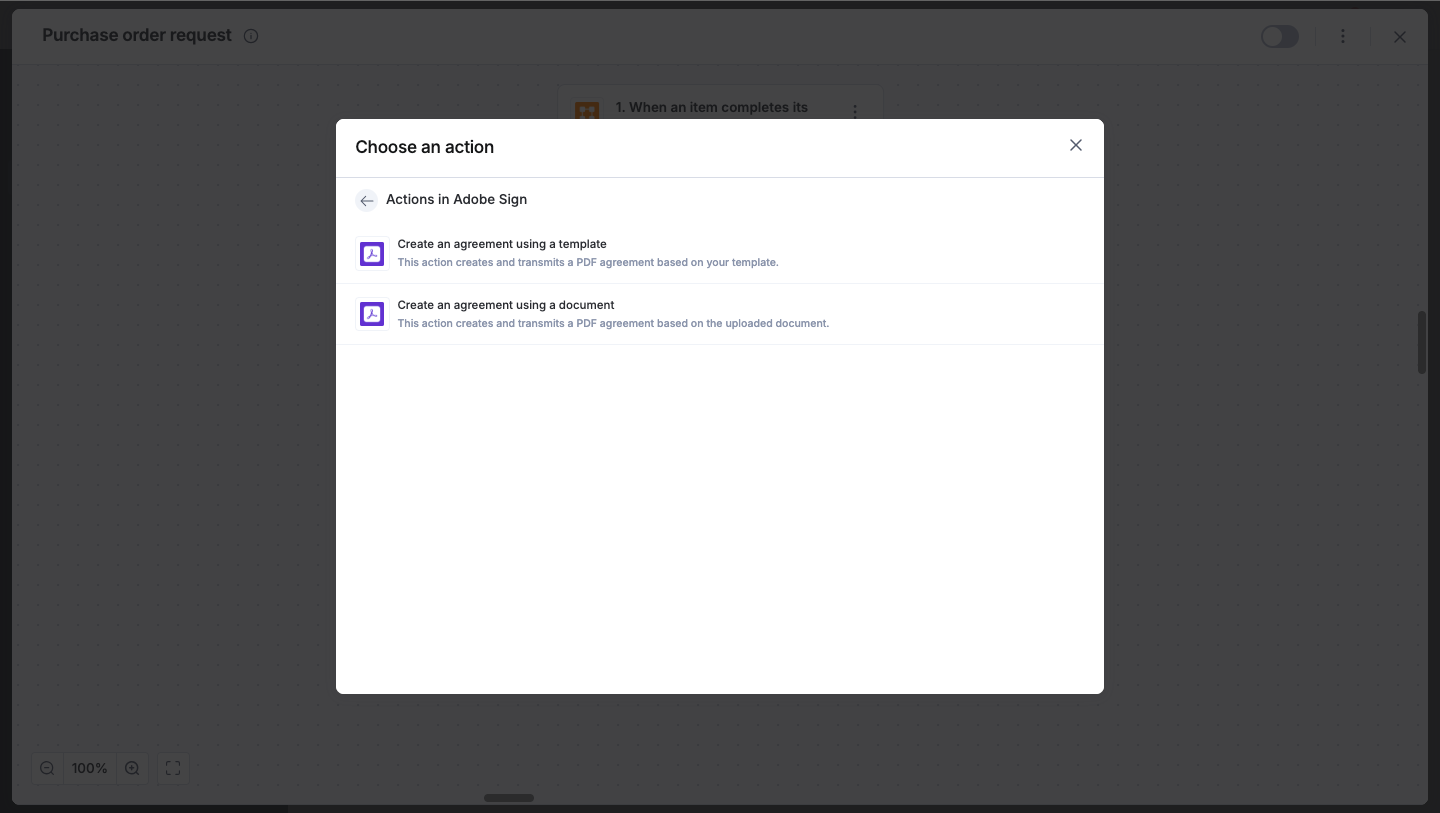Viewport: 1440px width, 813px height.
Task: Click the vertical scrollbar on the right edge
Action: tap(1422, 342)
